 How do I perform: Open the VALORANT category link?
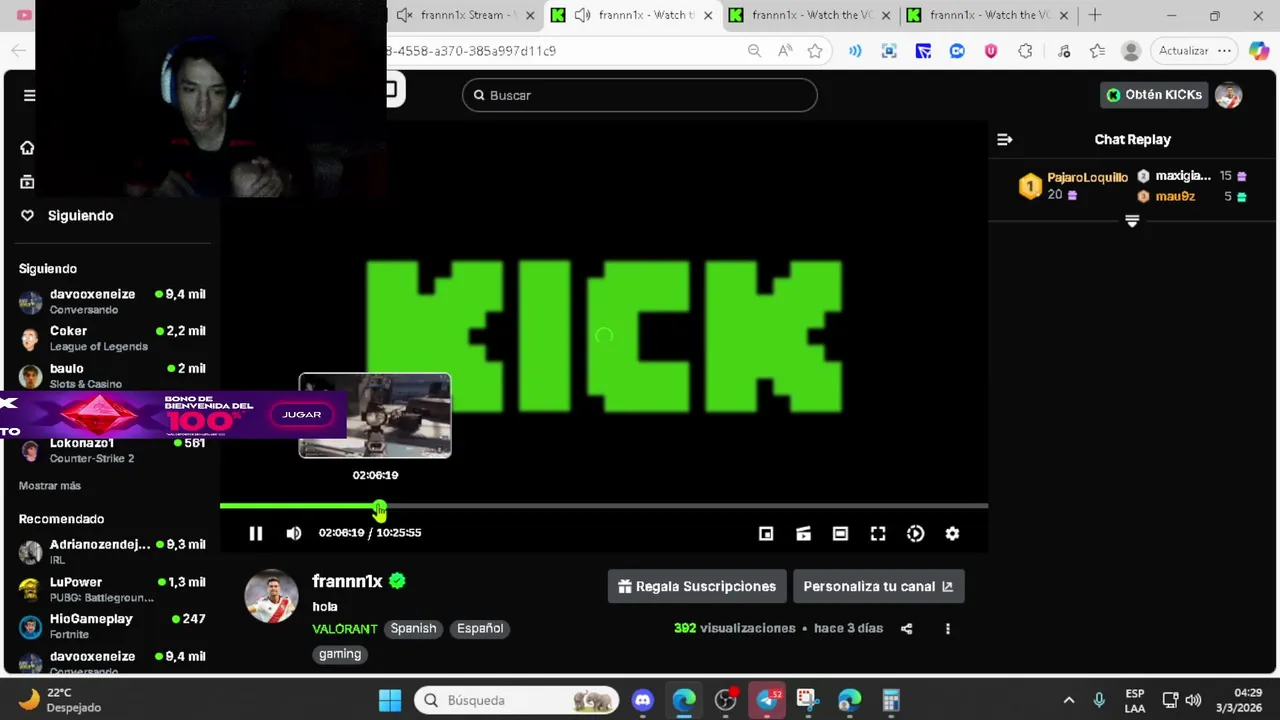(x=344, y=629)
